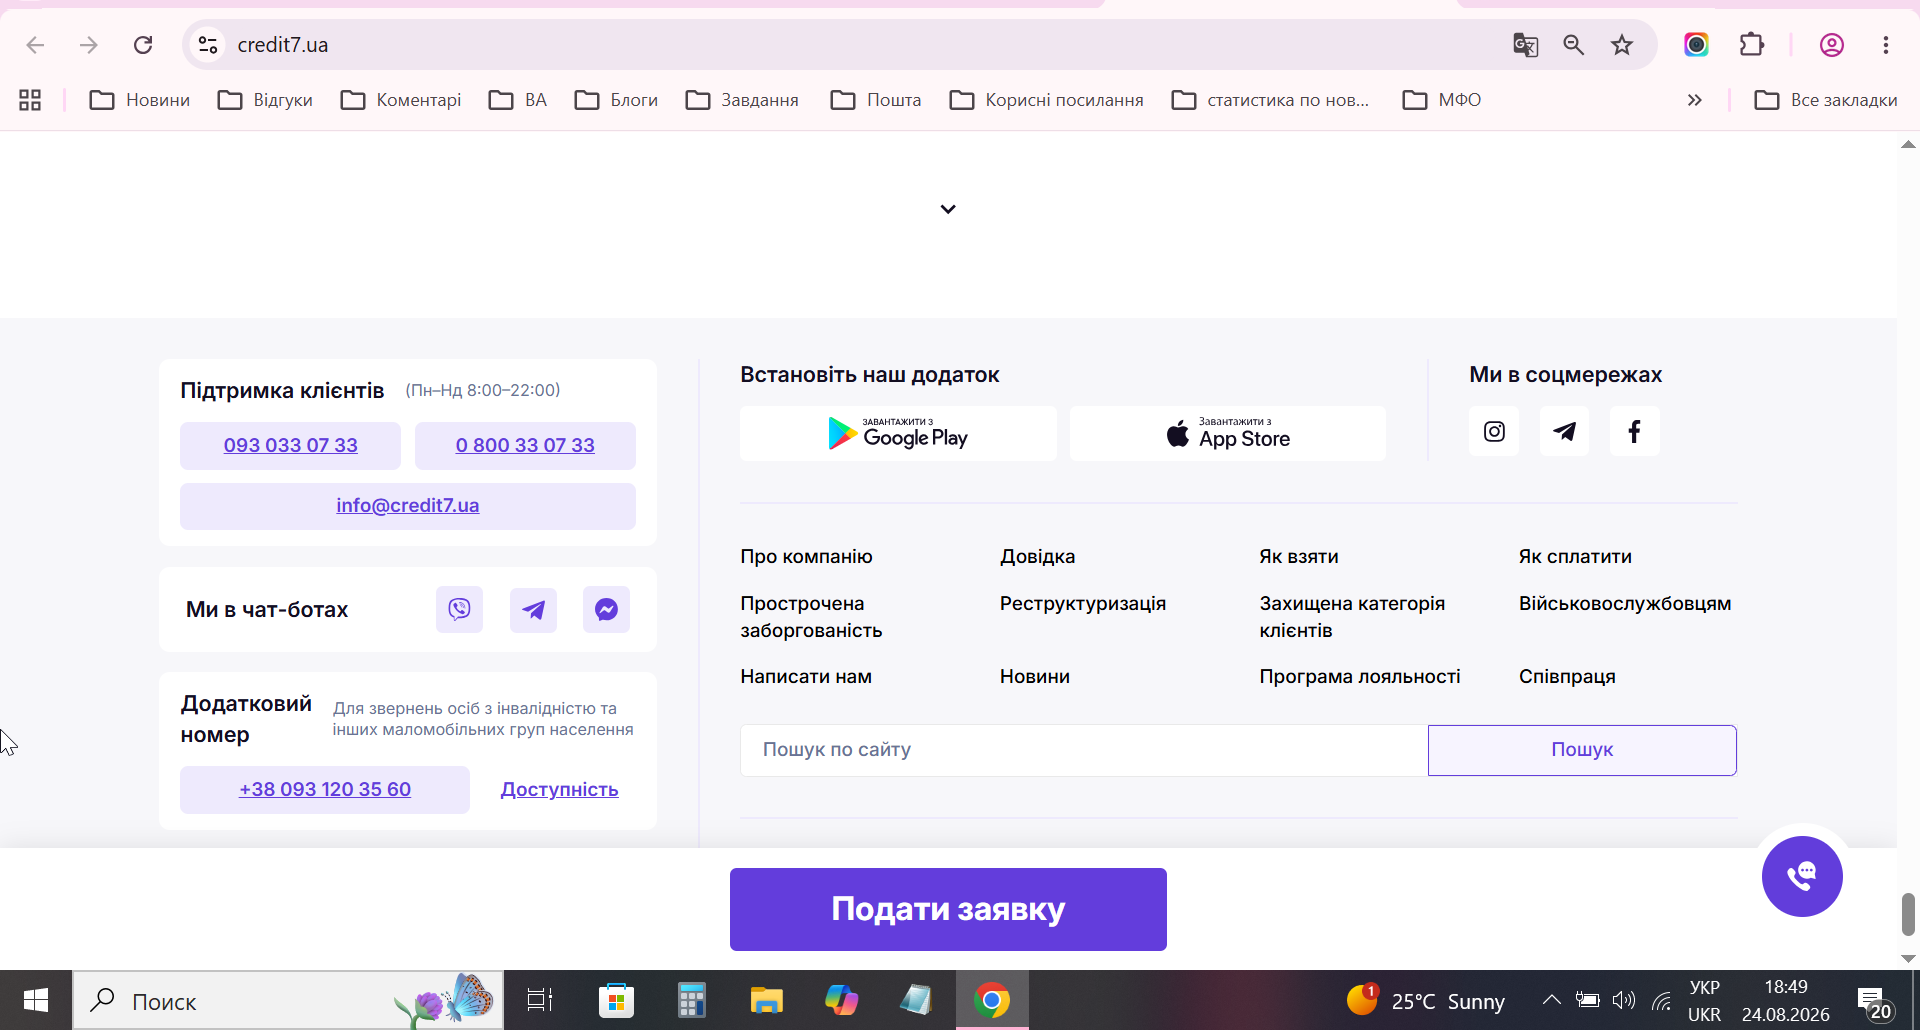The image size is (1920, 1030).
Task: Email info@credit7.ua
Action: point(408,506)
